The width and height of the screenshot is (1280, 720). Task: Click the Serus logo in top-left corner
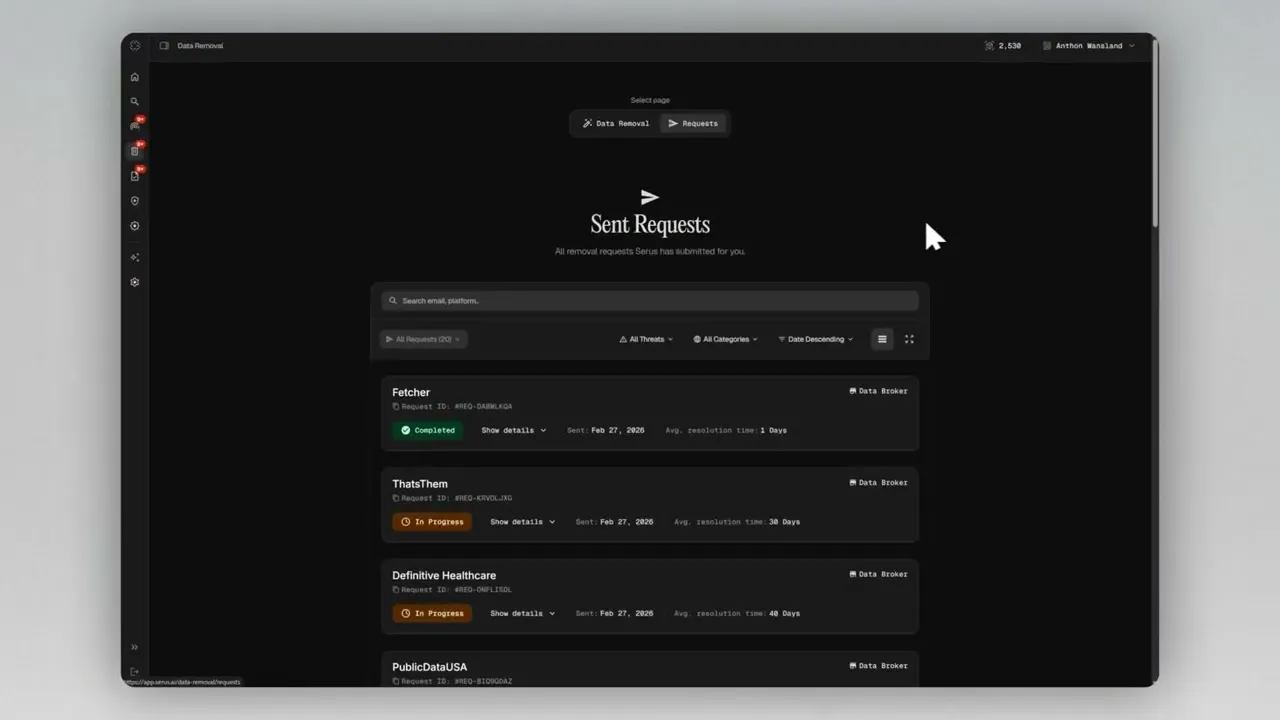(x=135, y=45)
